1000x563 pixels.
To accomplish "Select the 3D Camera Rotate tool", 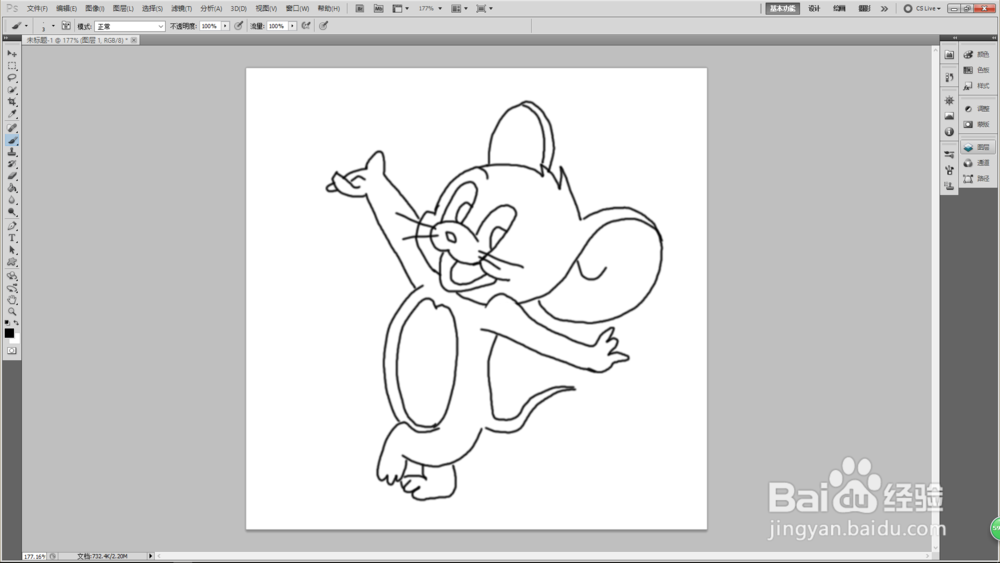I will (11, 288).
